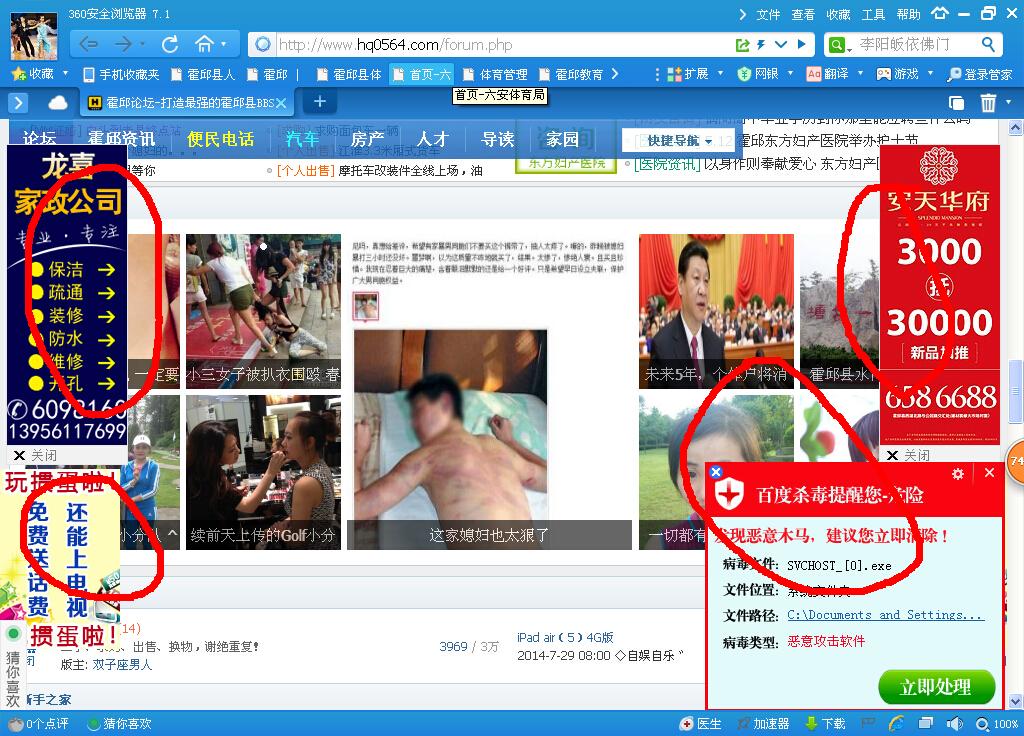The height and width of the screenshot is (736, 1024).
Task: Open the home button dropdown arrow
Action: pos(224,44)
